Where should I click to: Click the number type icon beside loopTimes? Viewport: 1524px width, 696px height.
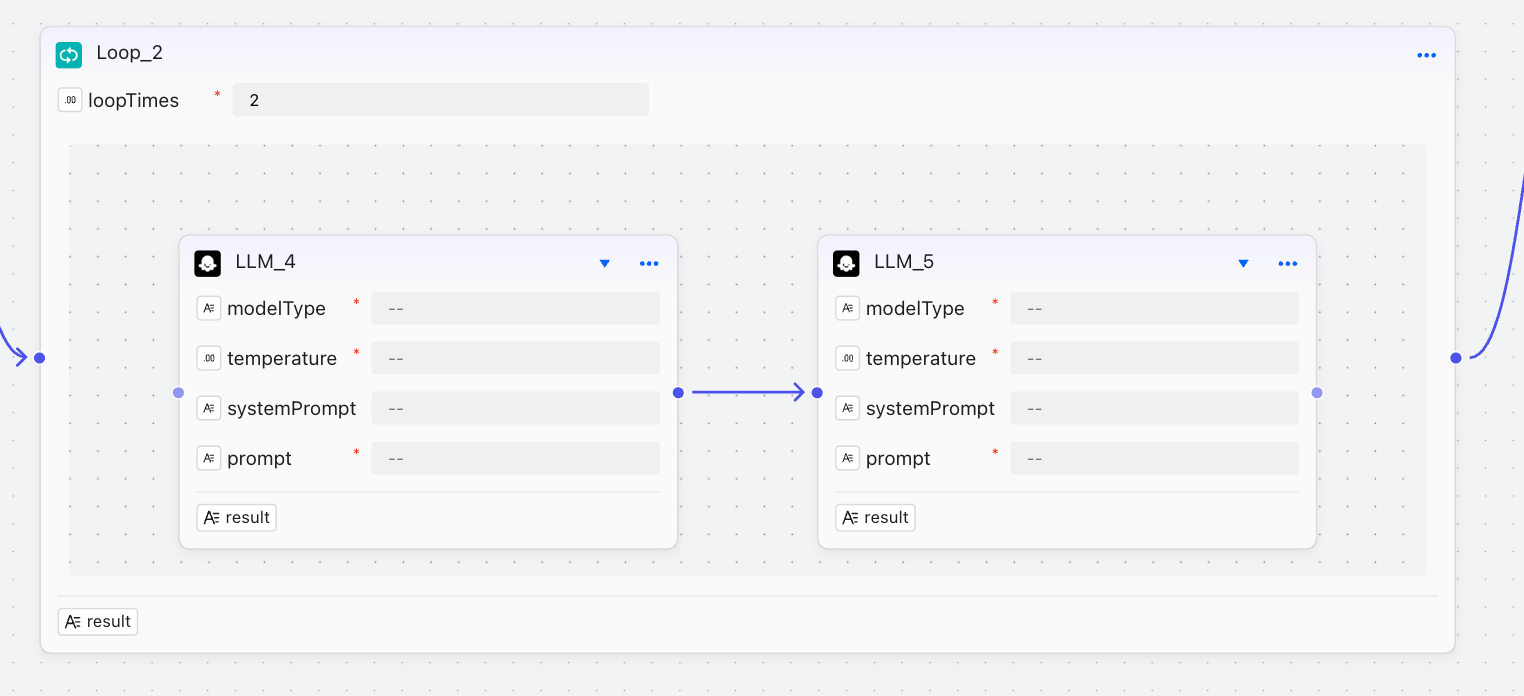70,100
